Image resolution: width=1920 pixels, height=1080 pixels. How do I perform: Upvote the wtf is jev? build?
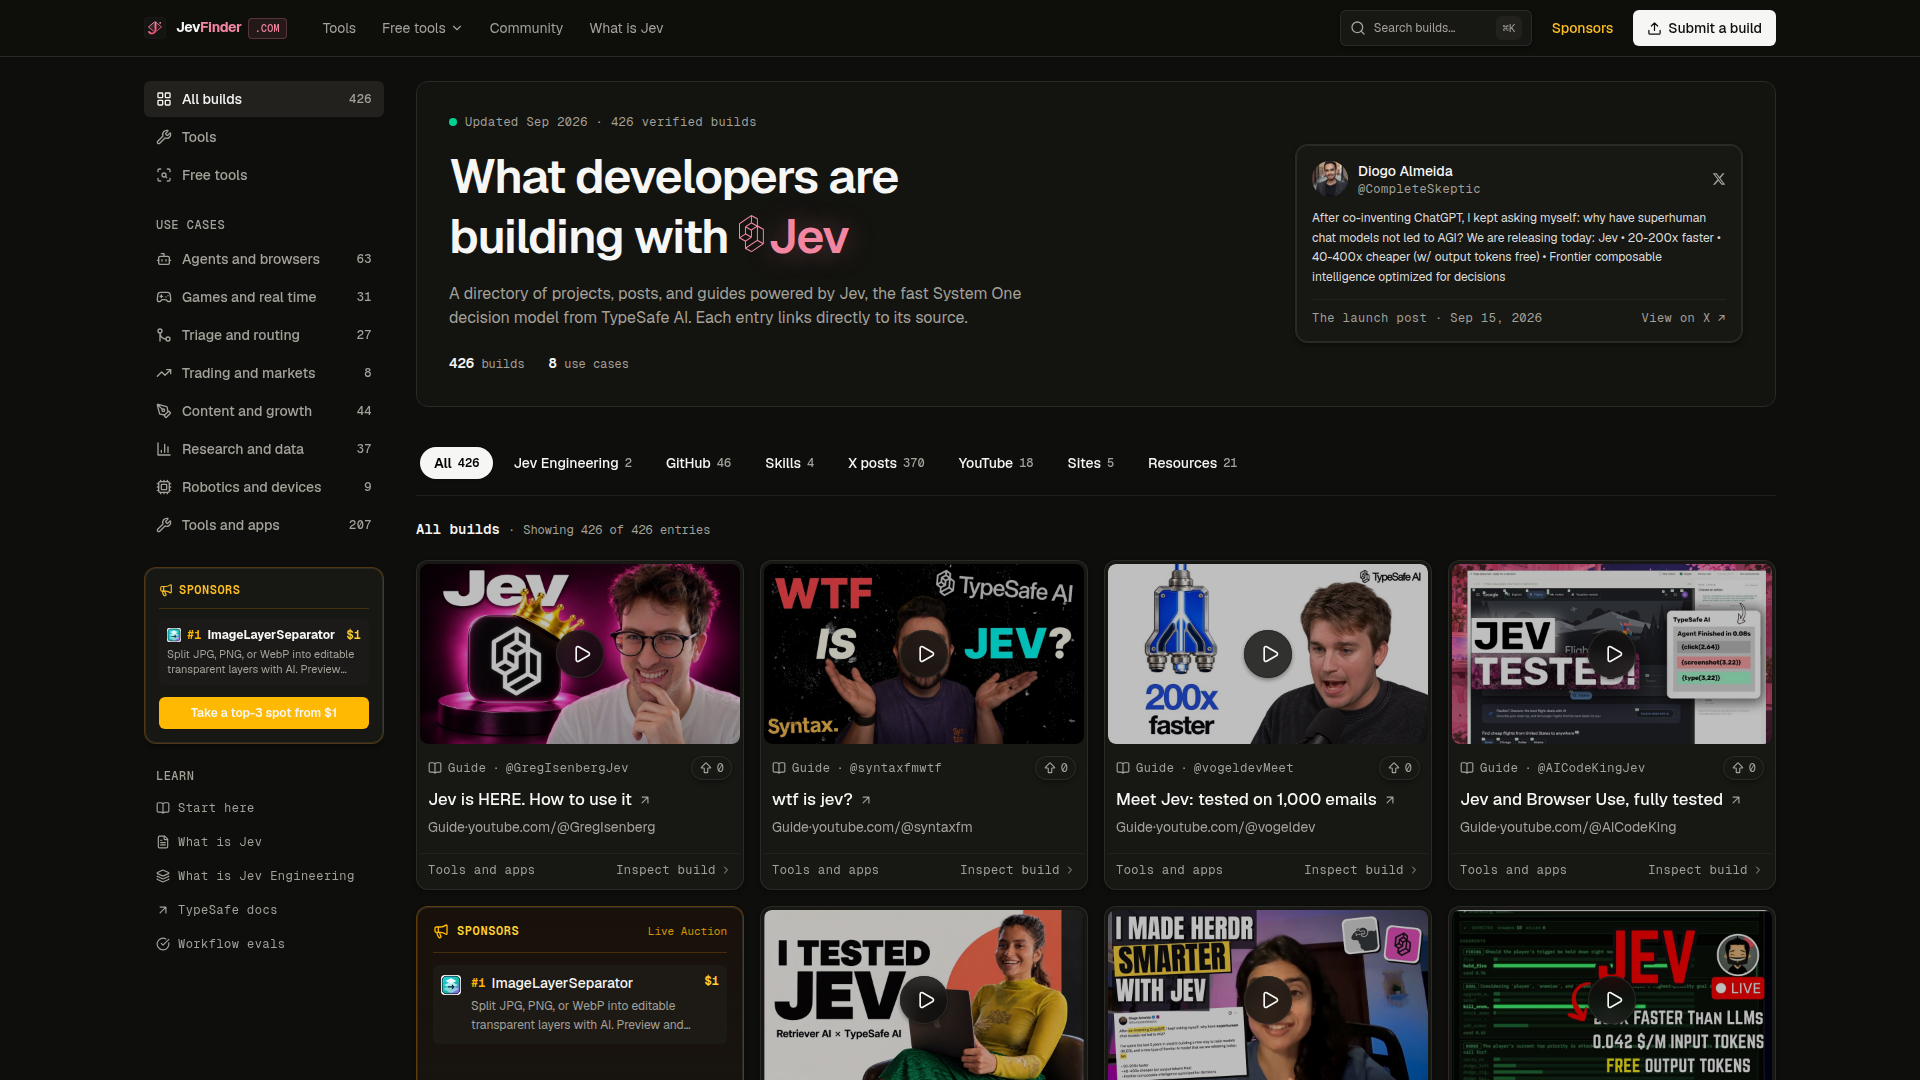1056,768
